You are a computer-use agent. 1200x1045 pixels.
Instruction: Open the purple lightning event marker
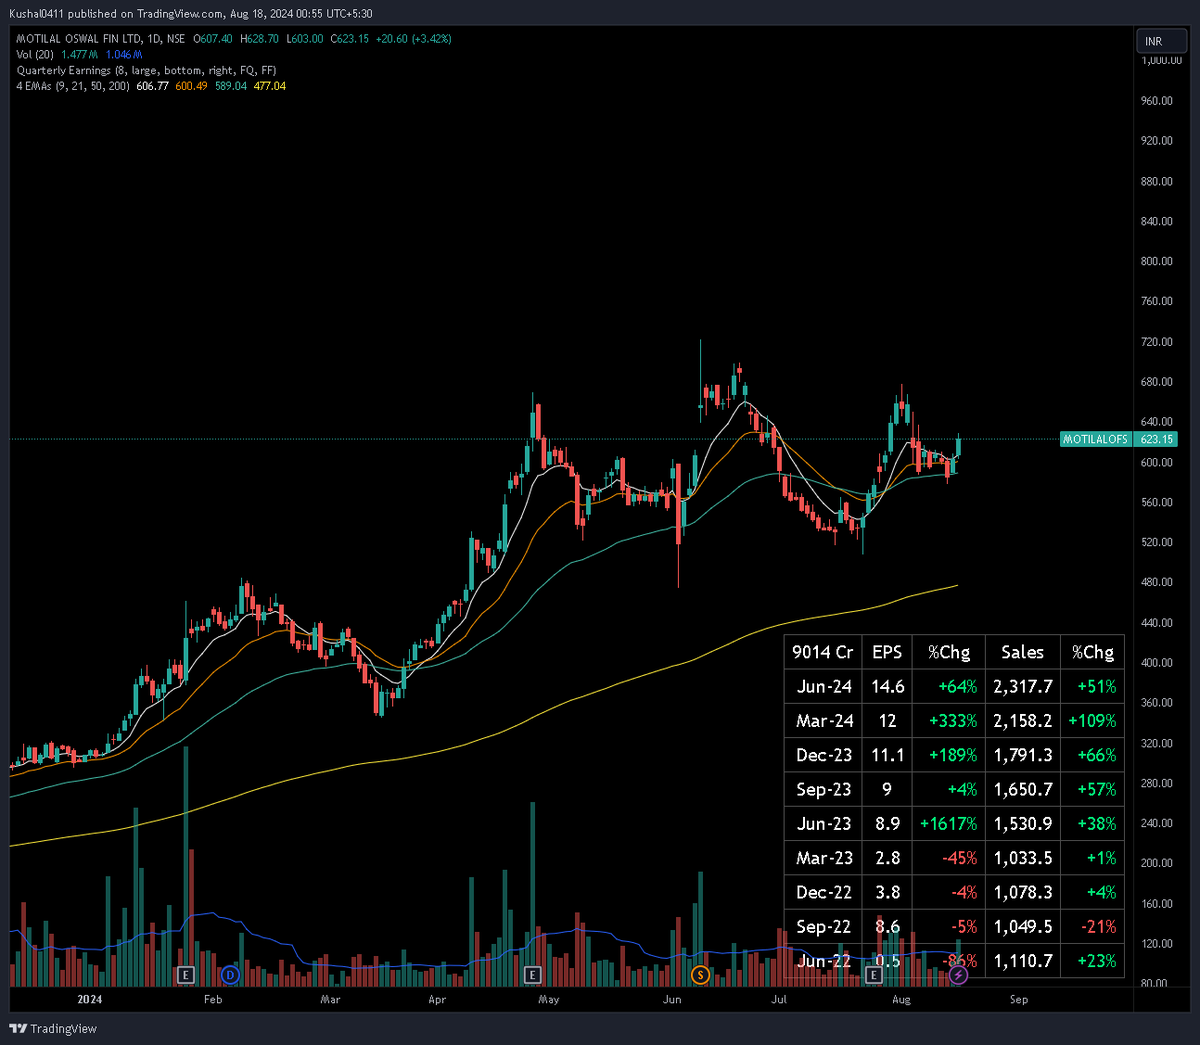958,972
